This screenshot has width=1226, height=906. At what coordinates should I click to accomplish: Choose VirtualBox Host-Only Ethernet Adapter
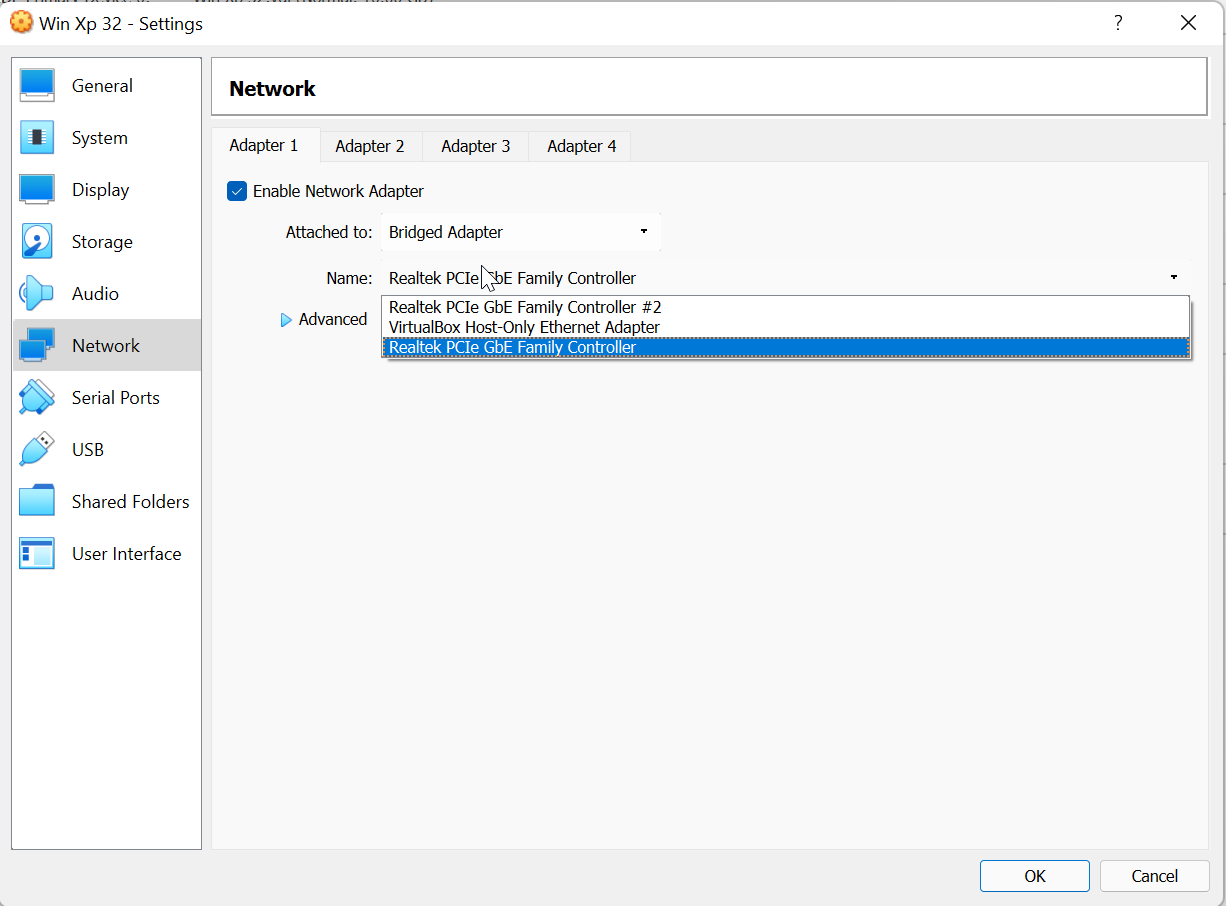tap(786, 327)
